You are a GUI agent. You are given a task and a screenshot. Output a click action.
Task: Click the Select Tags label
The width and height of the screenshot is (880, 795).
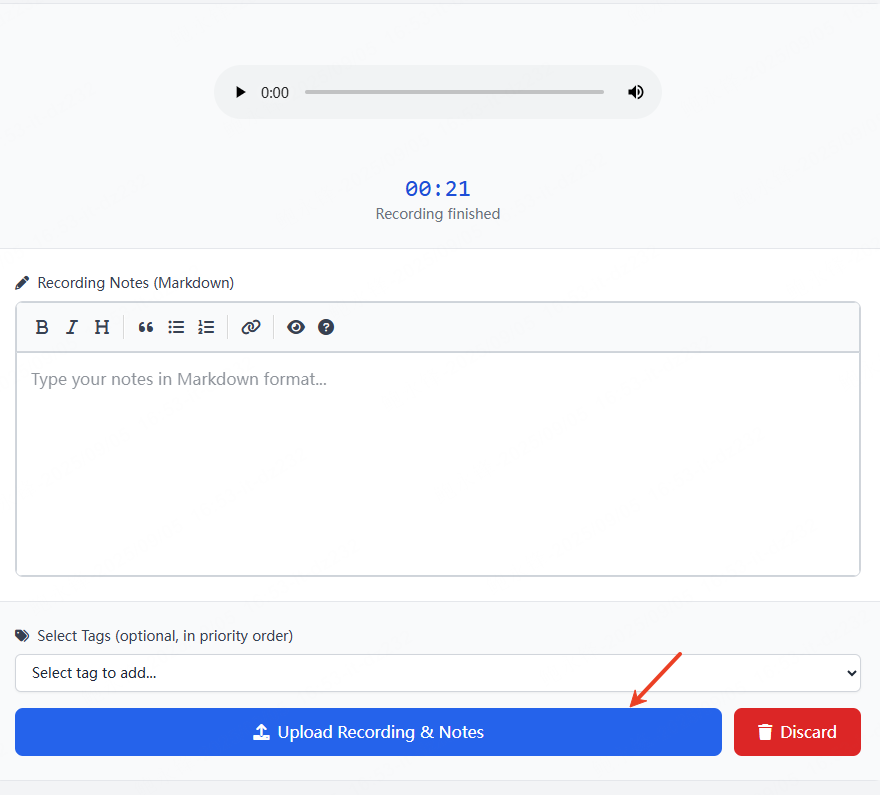pos(165,636)
